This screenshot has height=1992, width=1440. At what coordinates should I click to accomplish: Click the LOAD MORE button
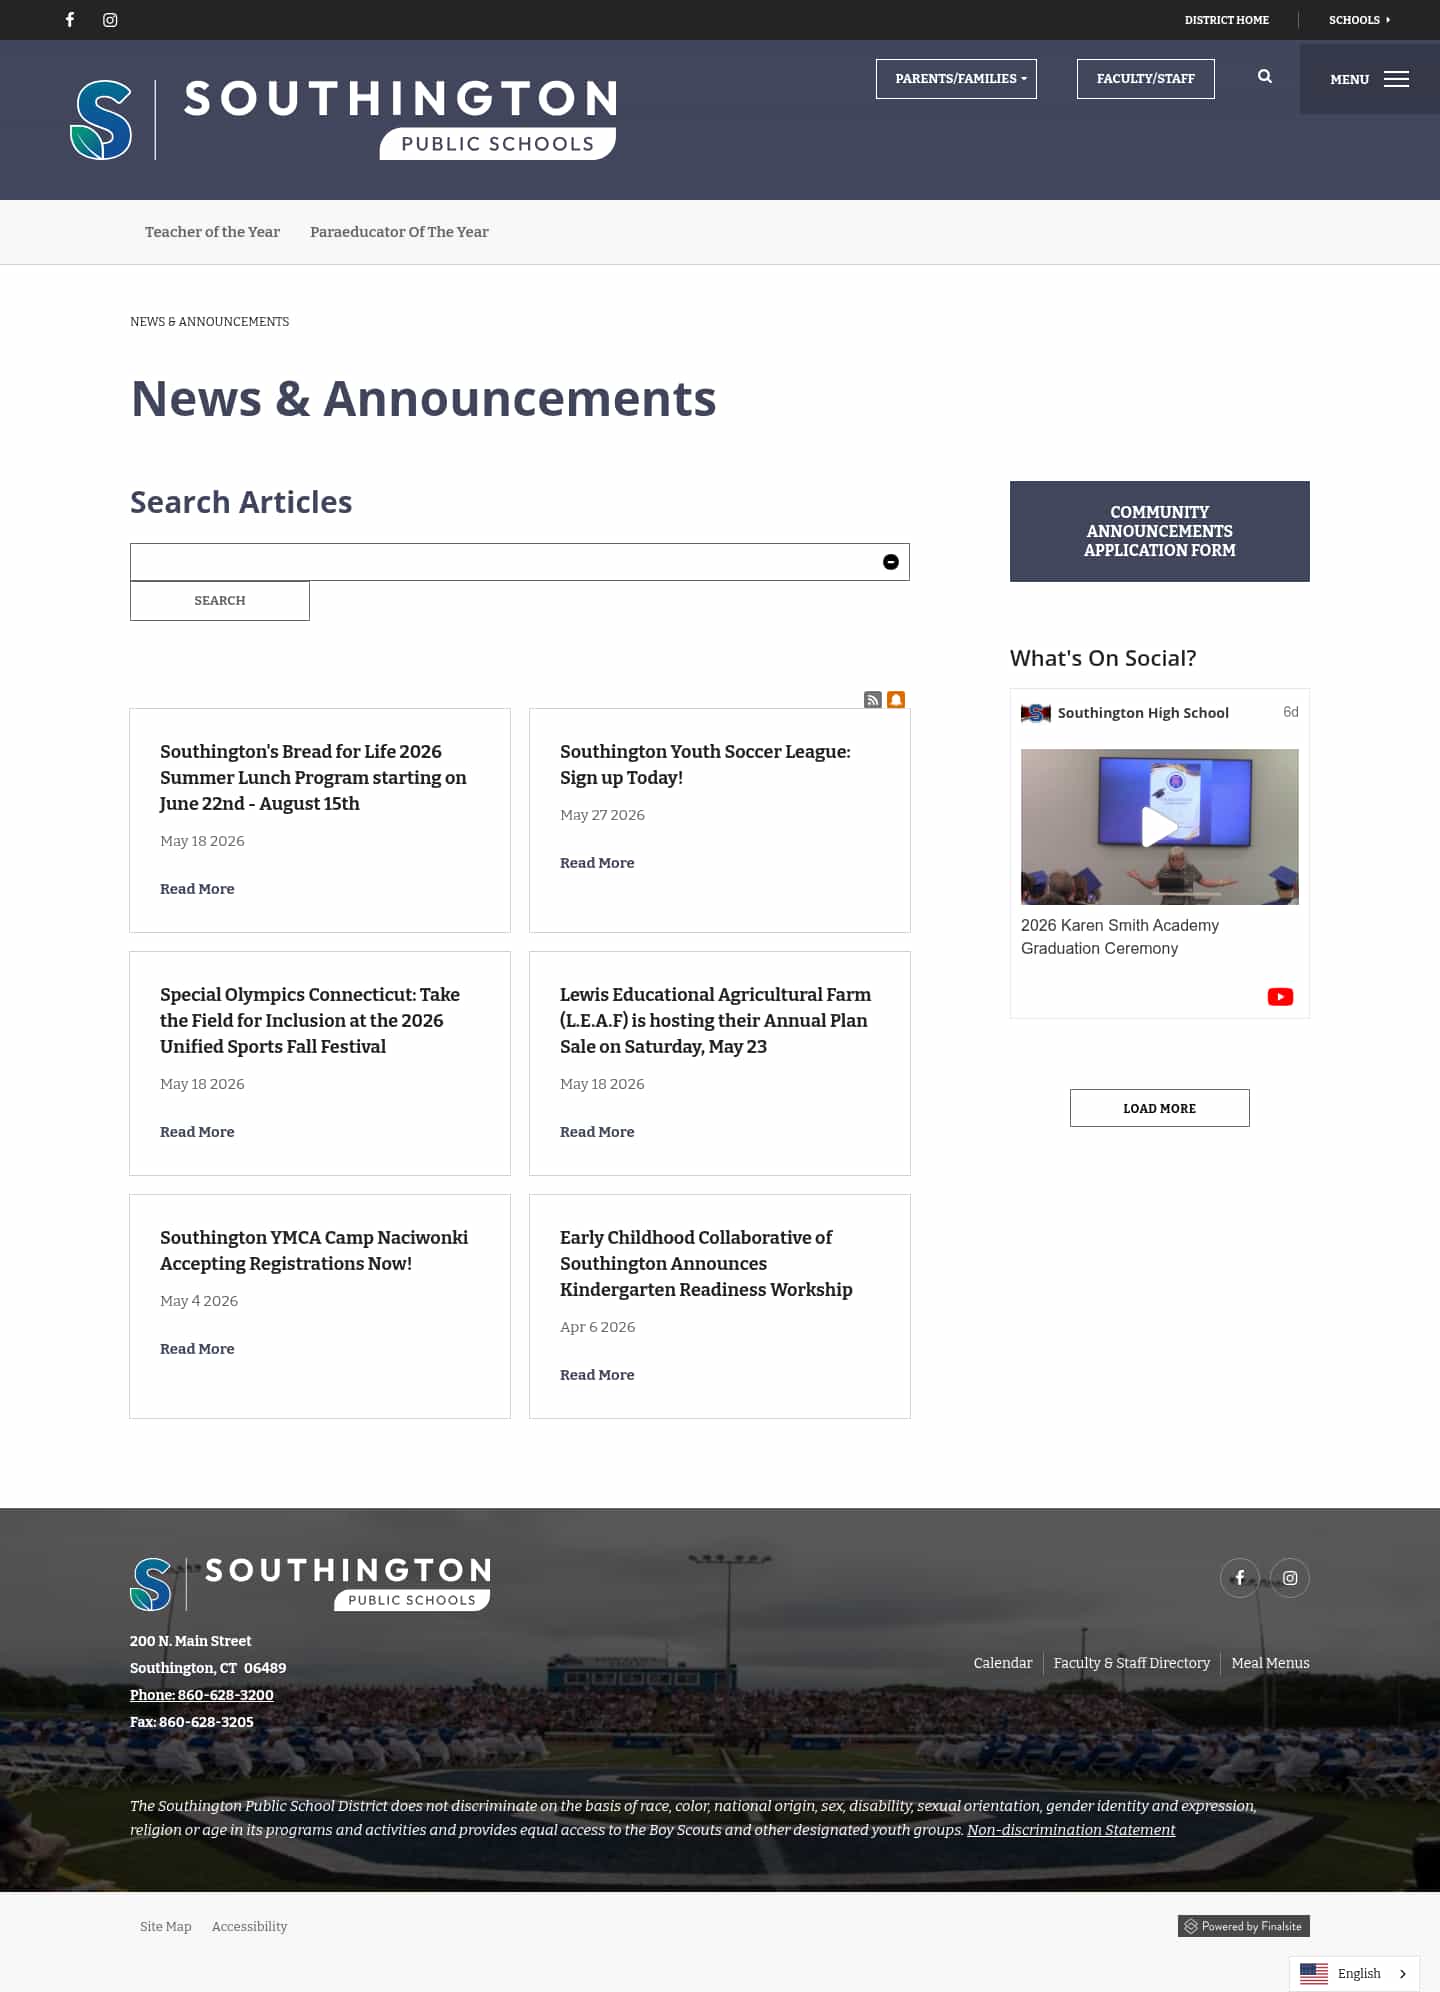1160,1108
